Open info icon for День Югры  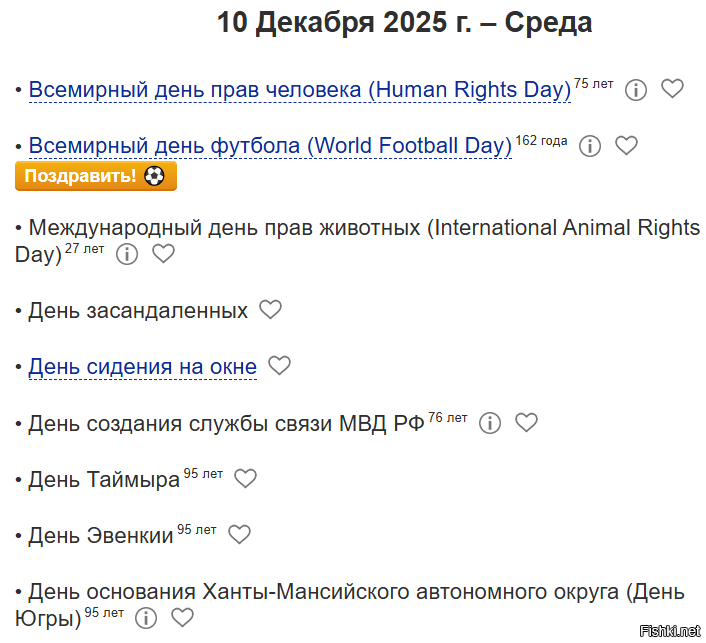[146, 617]
